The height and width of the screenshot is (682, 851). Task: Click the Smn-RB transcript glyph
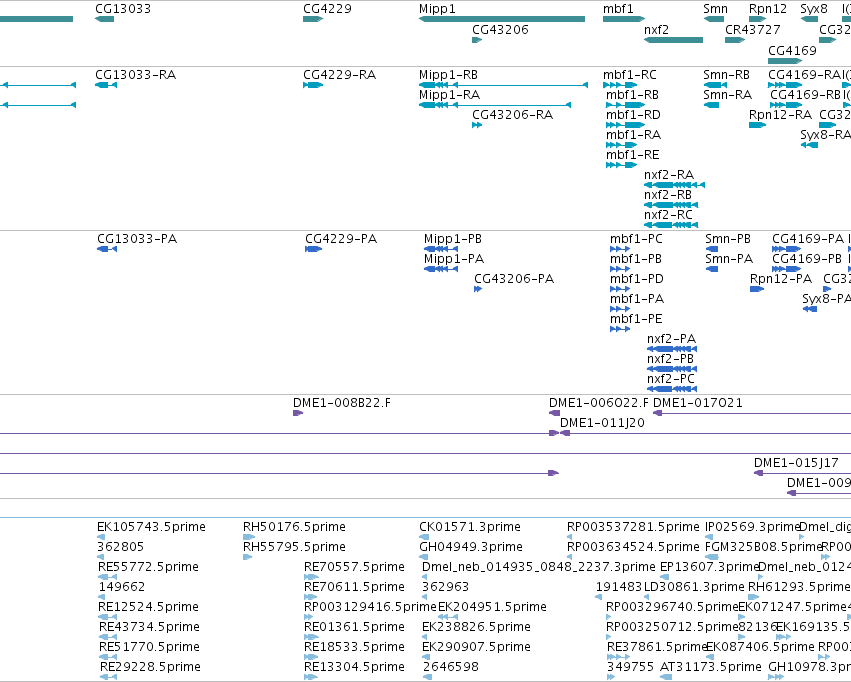(715, 85)
